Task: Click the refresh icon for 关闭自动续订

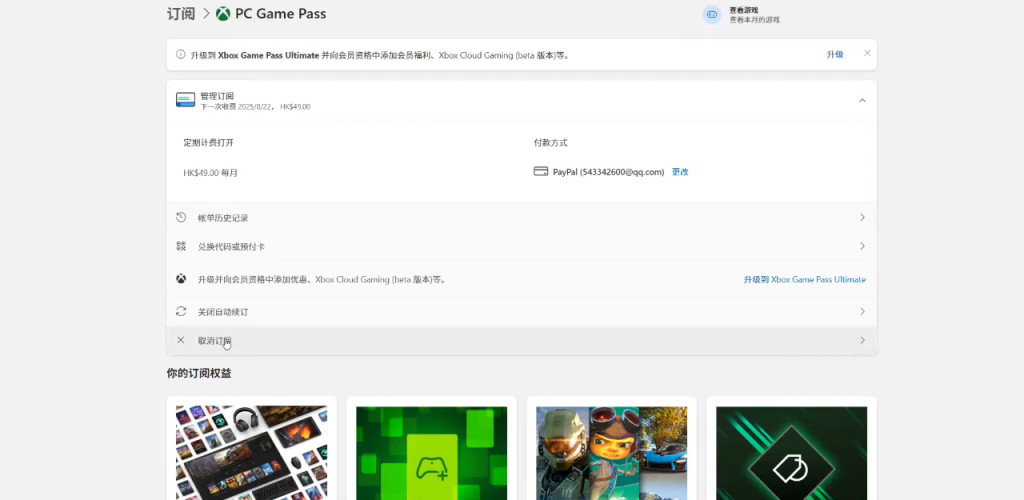Action: 181,311
